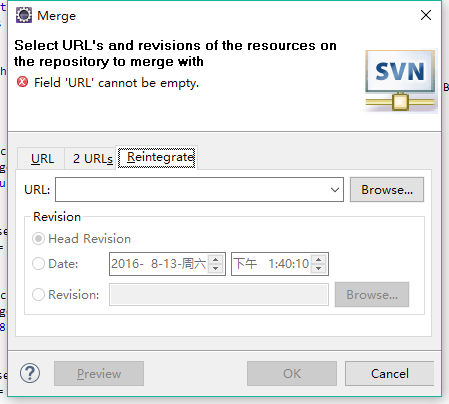Image resolution: width=449 pixels, height=404 pixels.
Task: Switch to the URL tab
Action: click(x=42, y=159)
